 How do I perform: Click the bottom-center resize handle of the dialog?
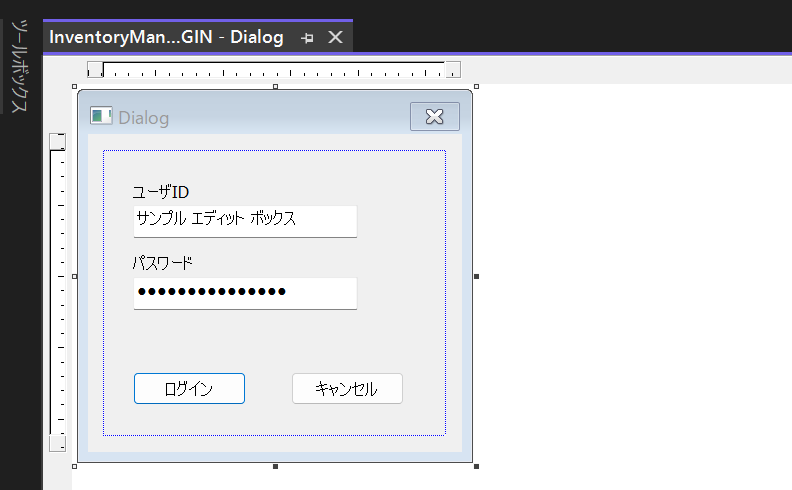[275, 466]
